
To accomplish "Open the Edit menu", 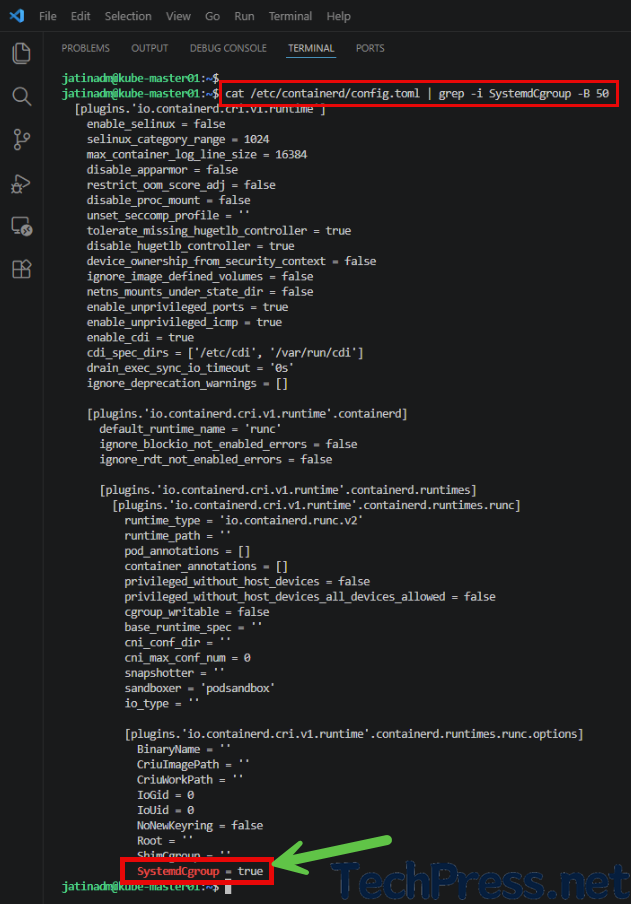I will click(x=80, y=16).
